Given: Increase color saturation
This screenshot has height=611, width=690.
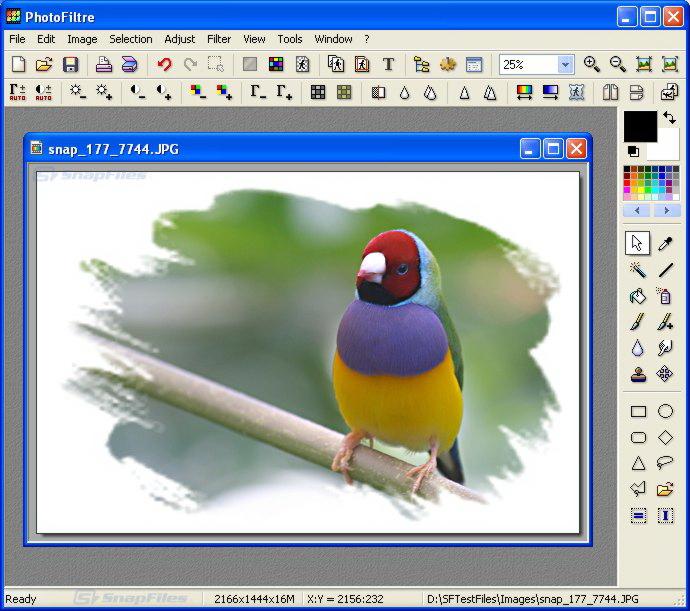Looking at the screenshot, I should tap(224, 92).
